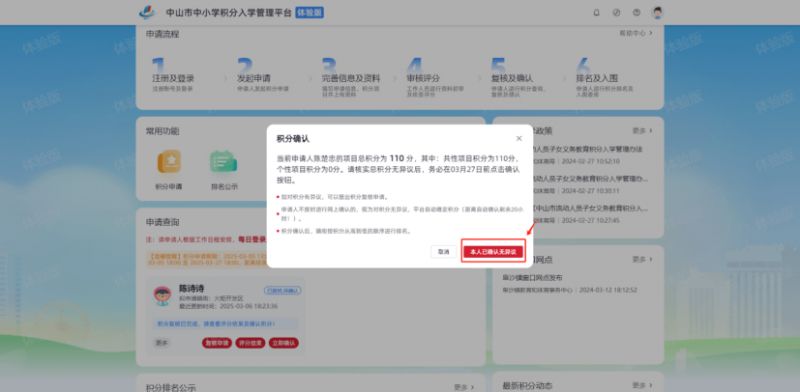Viewport: 800px width, 392px height.
Task: Expand 更多 in the 网点 panel
Action: click(x=642, y=259)
